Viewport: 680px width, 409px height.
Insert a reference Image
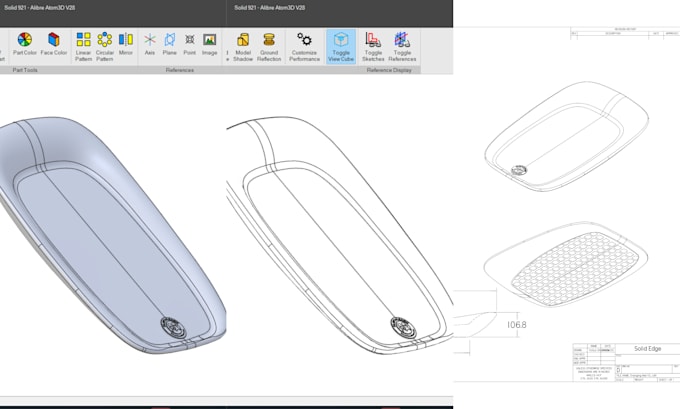(x=209, y=44)
